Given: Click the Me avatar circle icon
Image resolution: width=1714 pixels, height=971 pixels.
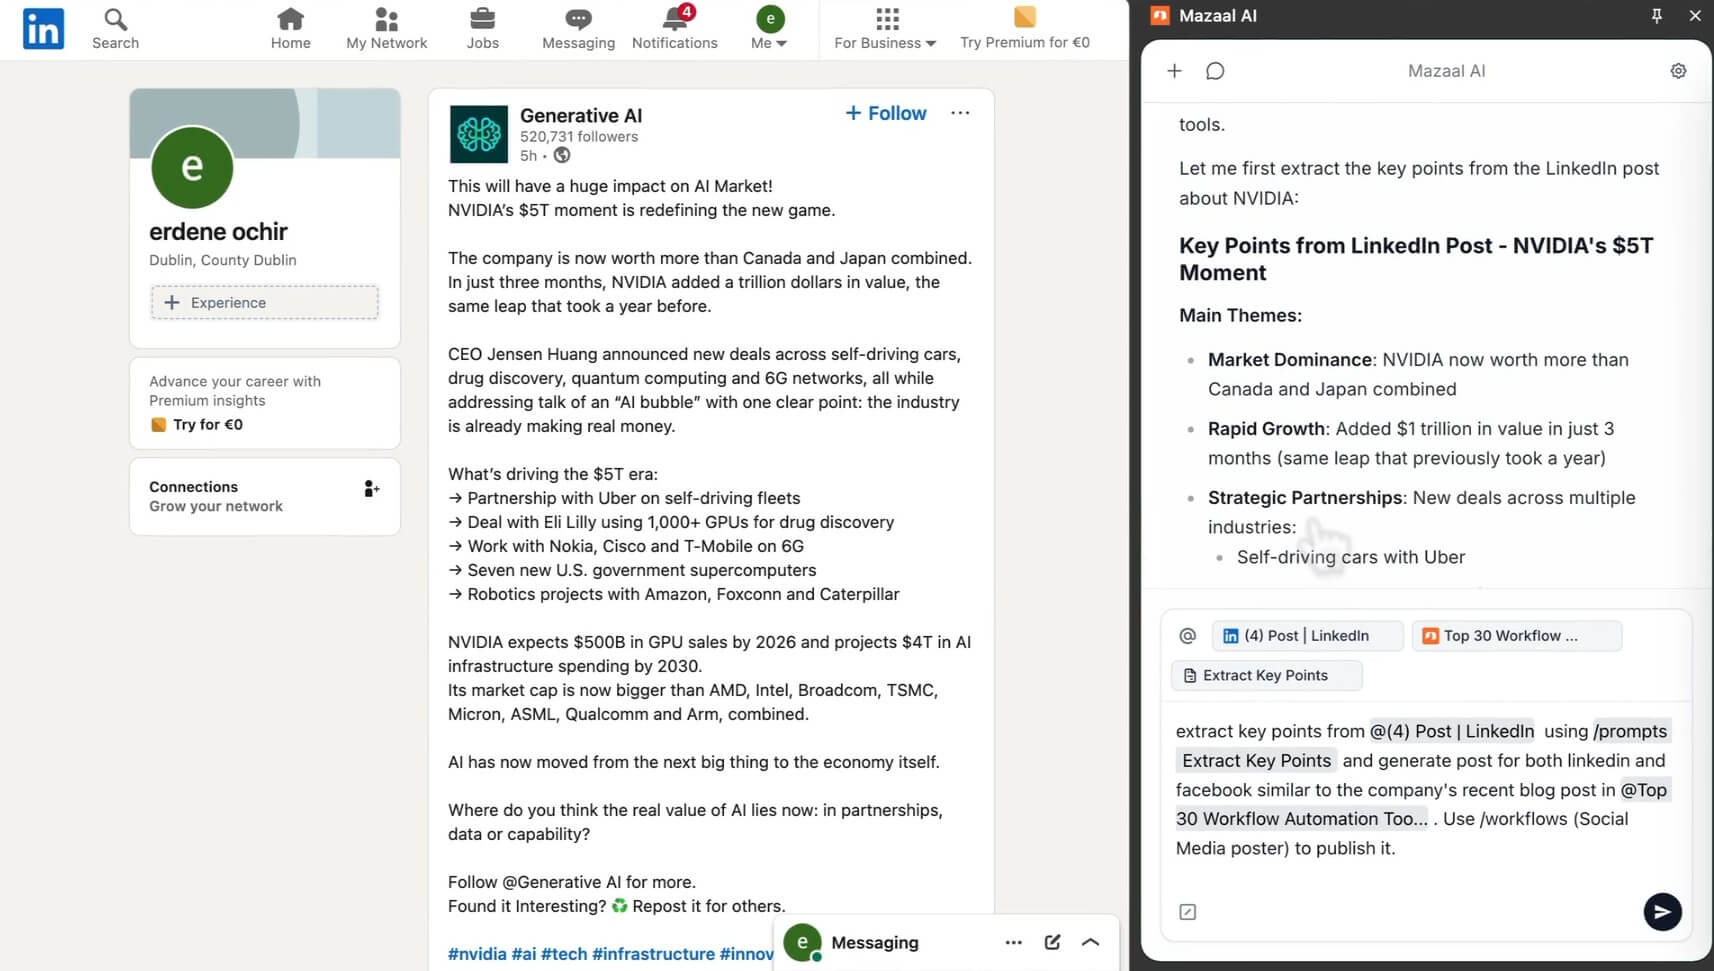Looking at the screenshot, I should (770, 18).
